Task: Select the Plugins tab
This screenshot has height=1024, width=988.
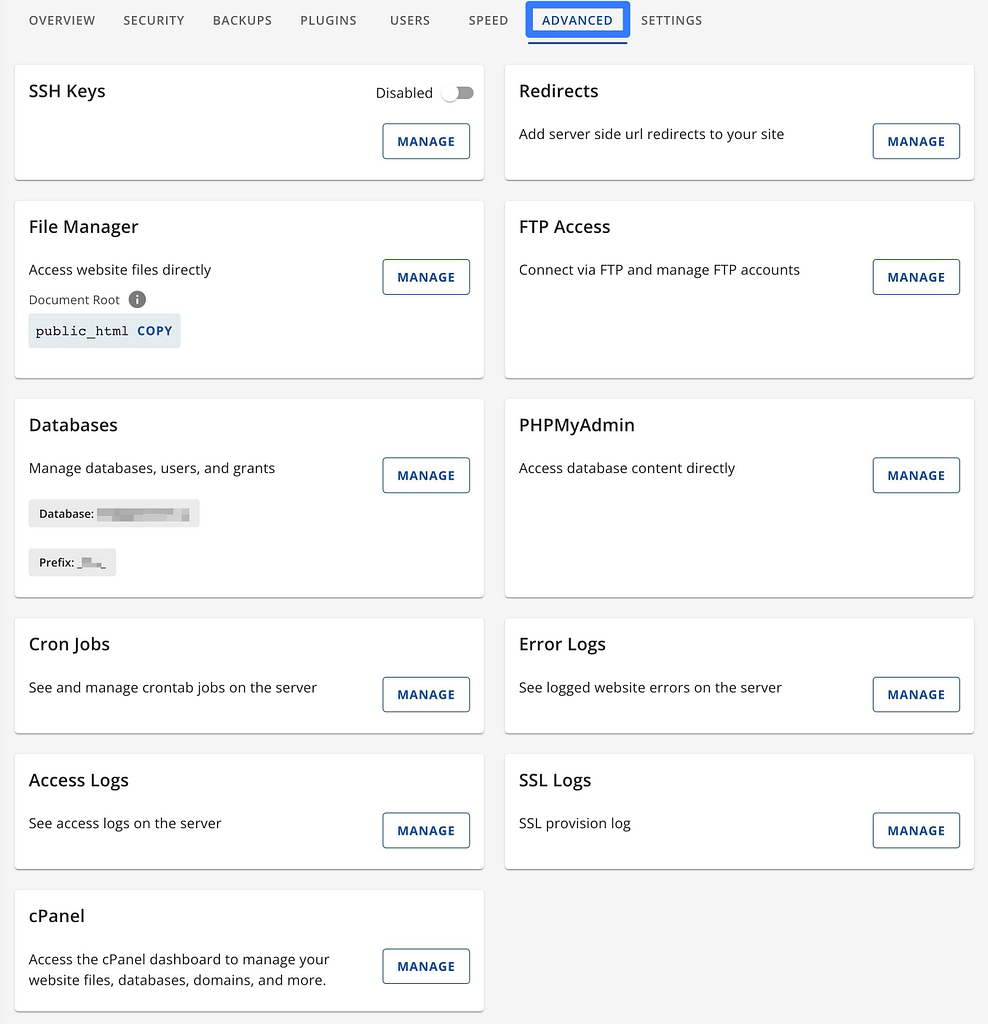Action: point(328,20)
